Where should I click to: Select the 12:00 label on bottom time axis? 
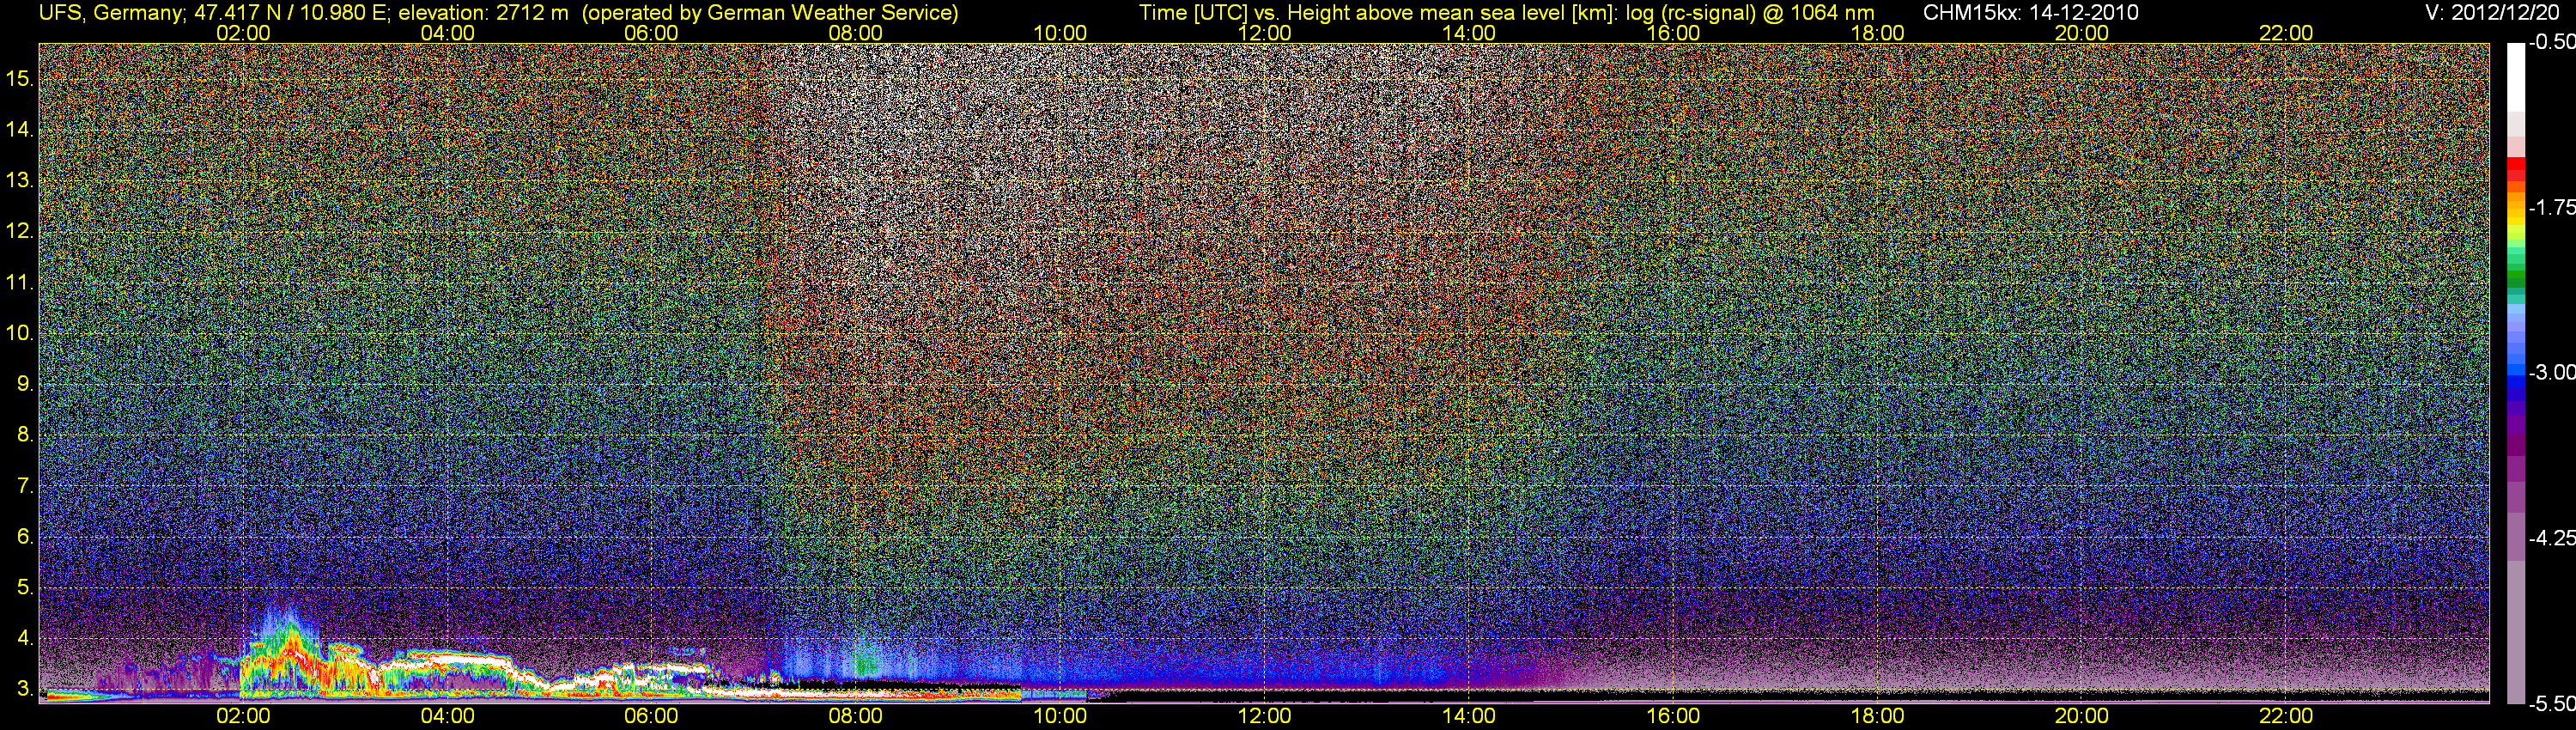click(1264, 716)
